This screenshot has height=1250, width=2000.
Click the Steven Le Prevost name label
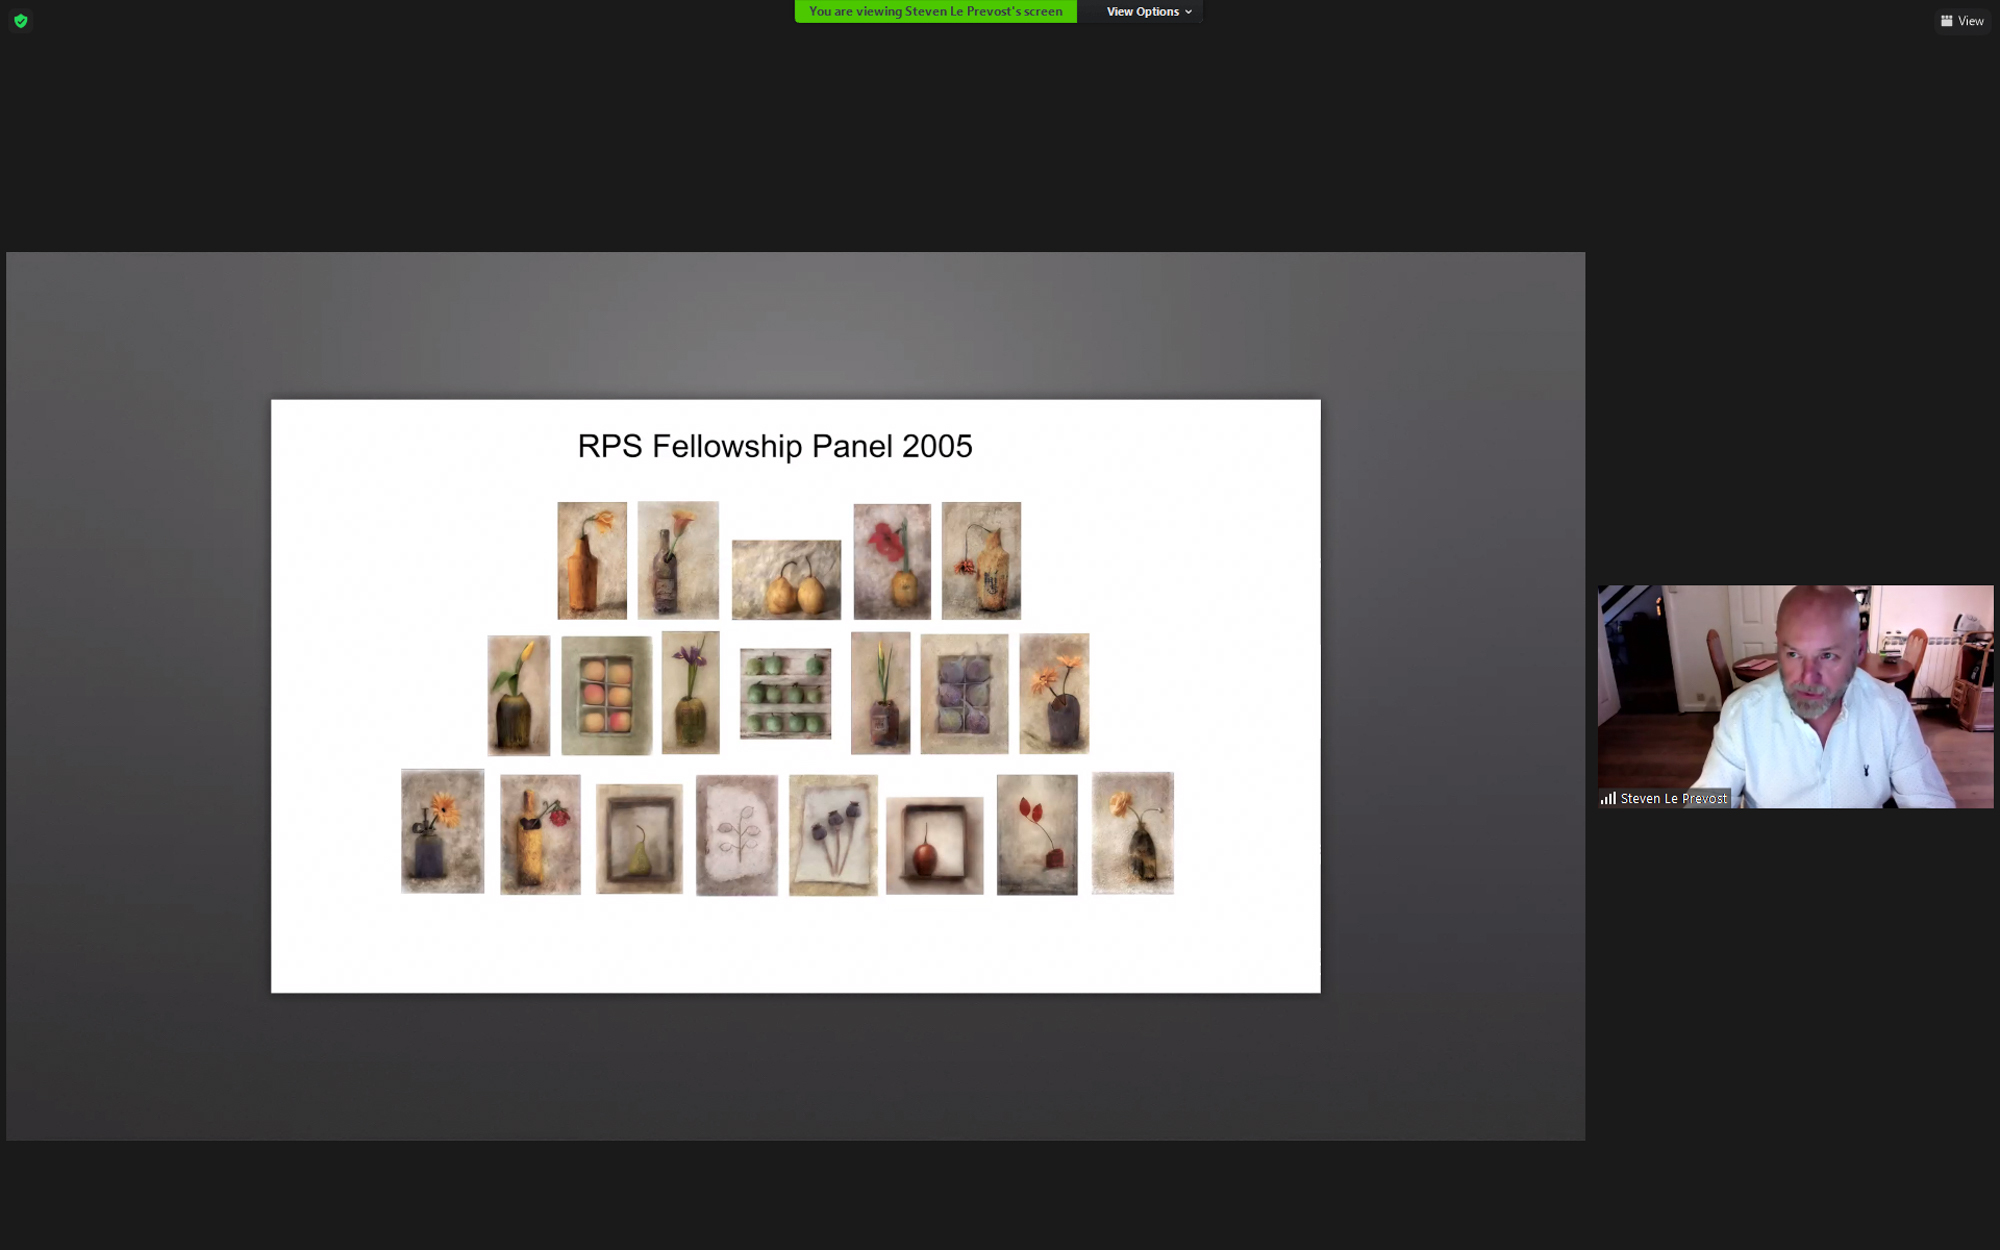point(1673,798)
